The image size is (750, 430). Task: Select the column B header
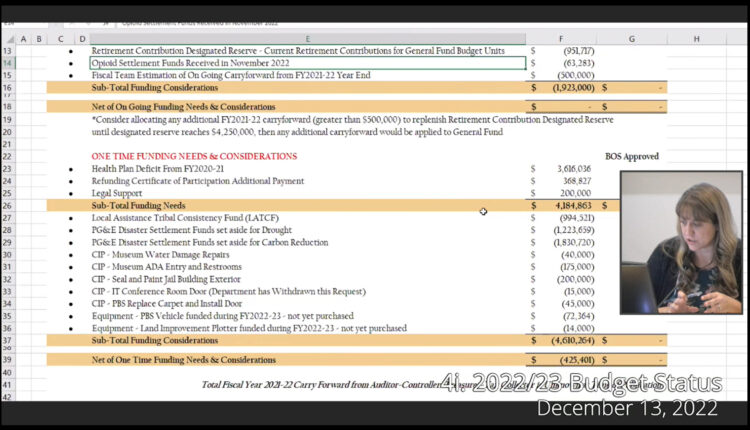pyautogui.click(x=39, y=38)
